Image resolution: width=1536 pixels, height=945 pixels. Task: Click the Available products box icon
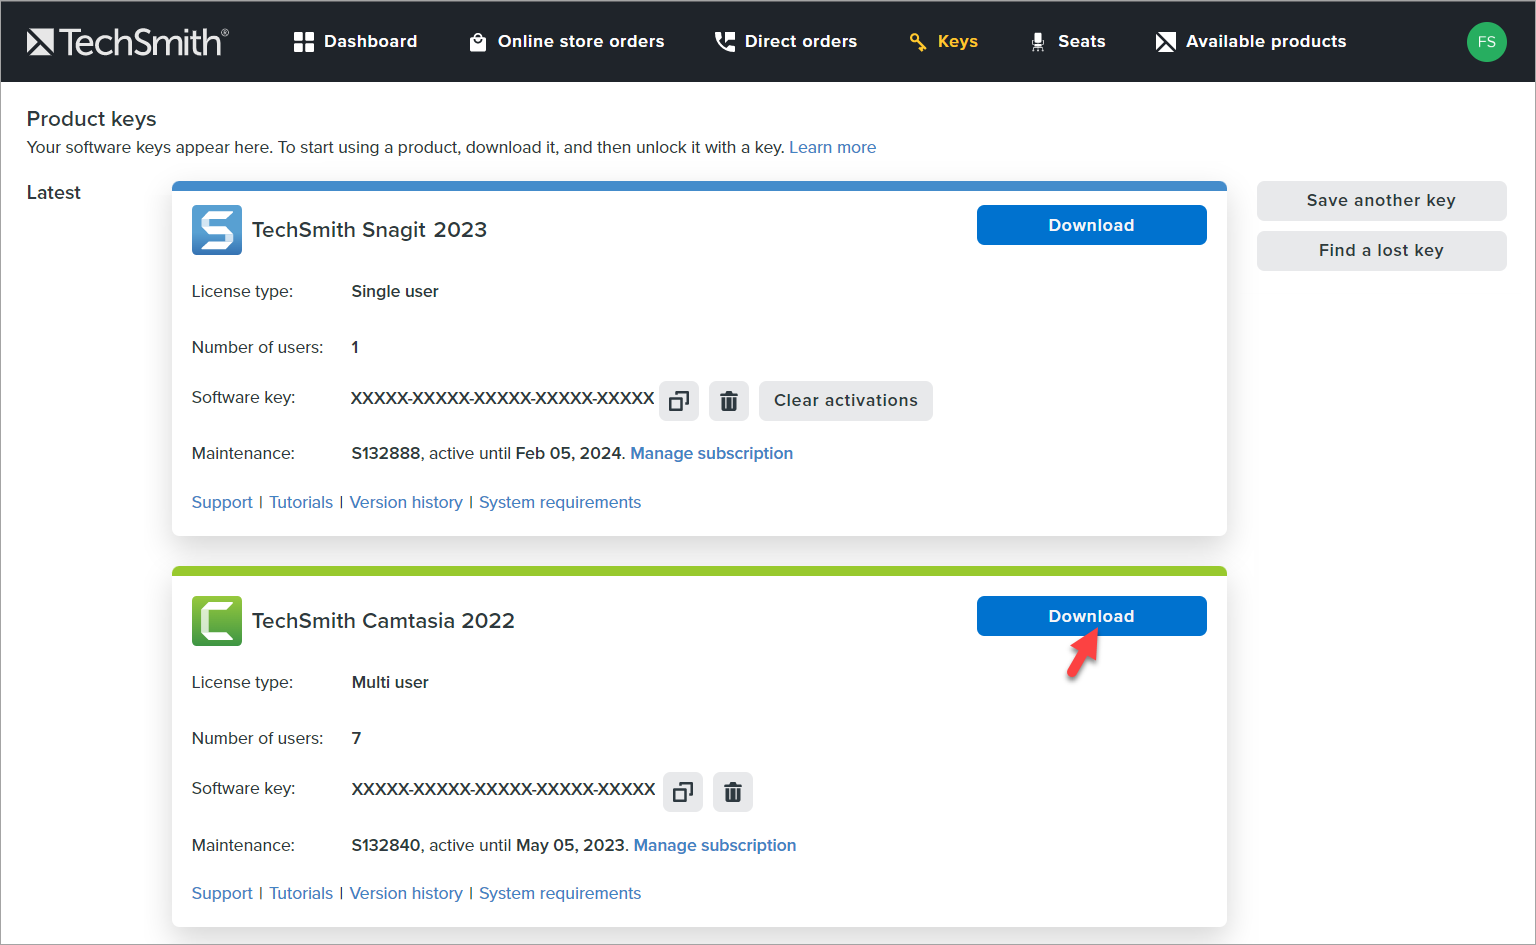tap(1165, 41)
